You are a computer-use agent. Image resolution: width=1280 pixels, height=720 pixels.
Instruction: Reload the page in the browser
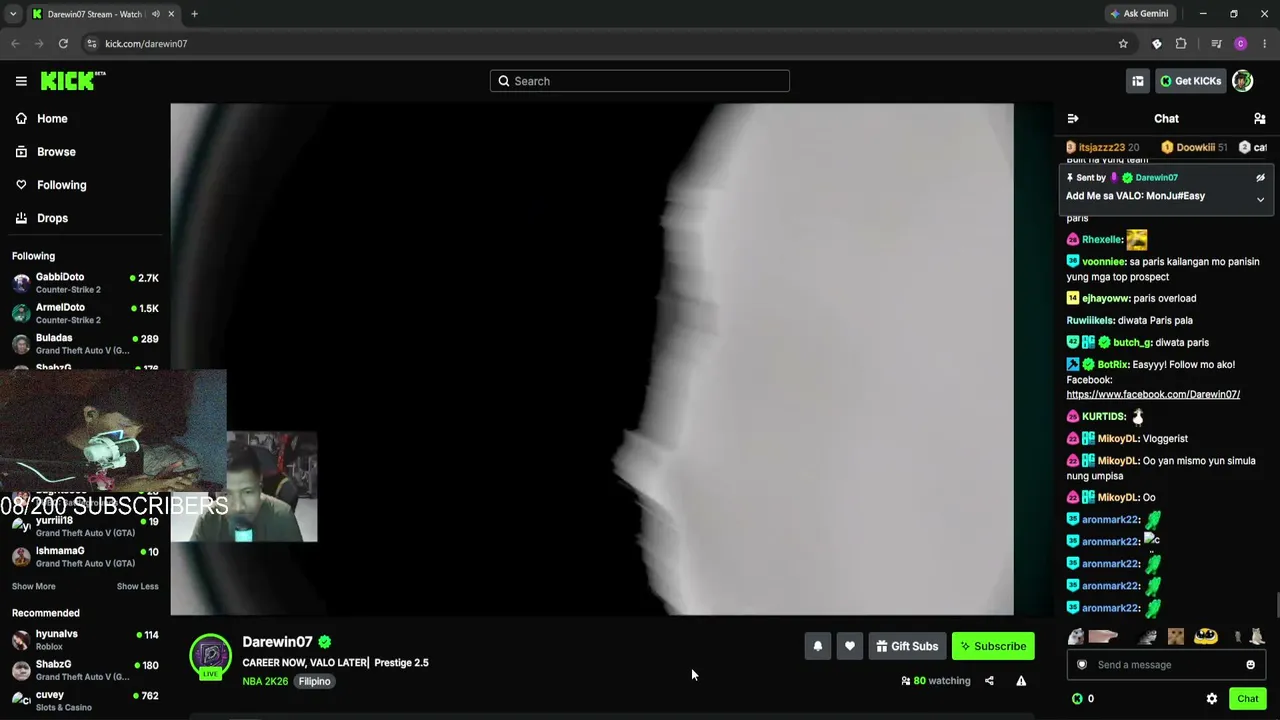tap(63, 44)
